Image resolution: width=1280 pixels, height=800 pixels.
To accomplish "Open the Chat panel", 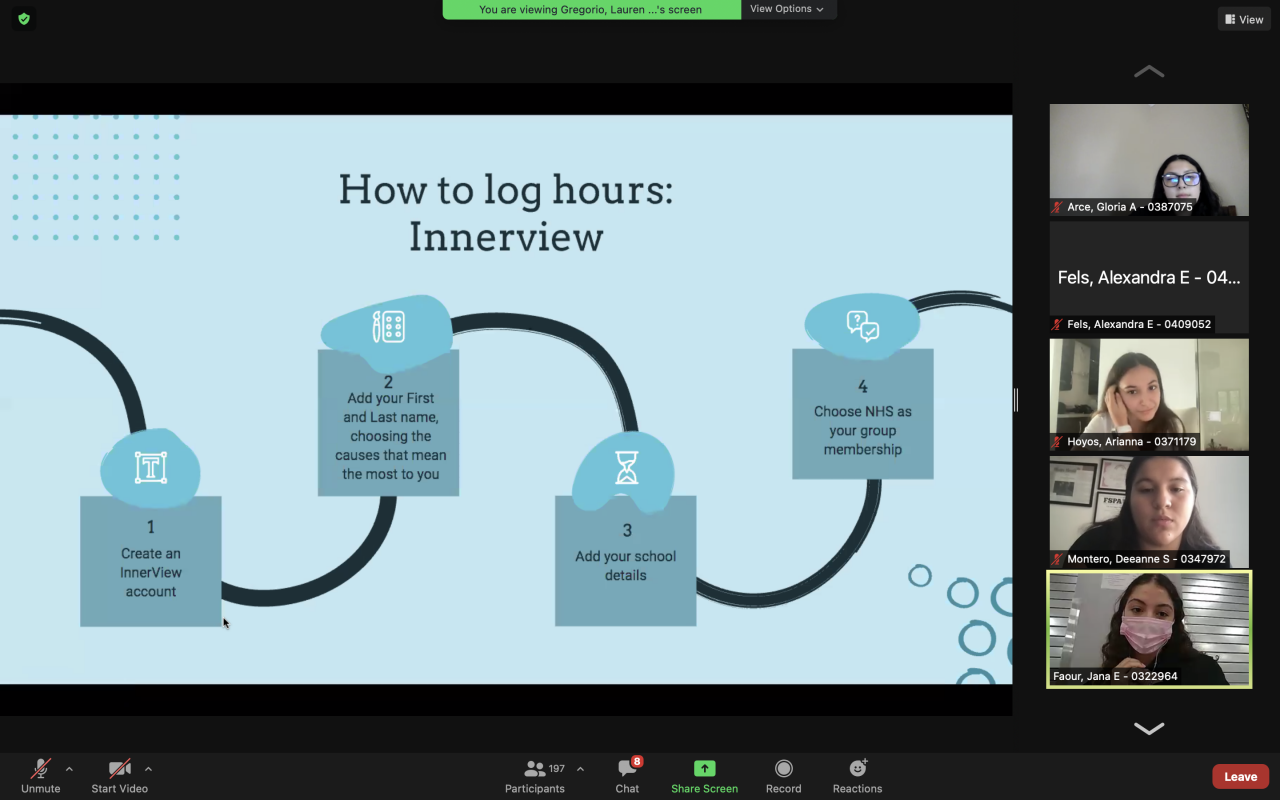I will point(628,776).
